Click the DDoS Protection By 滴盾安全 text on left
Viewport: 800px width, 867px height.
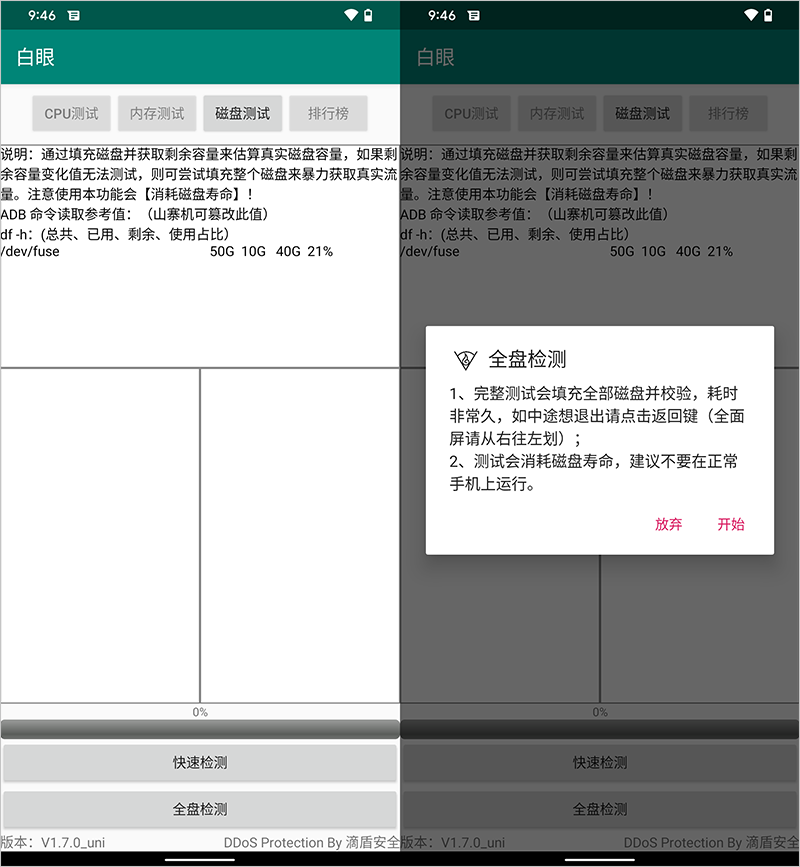click(311, 842)
